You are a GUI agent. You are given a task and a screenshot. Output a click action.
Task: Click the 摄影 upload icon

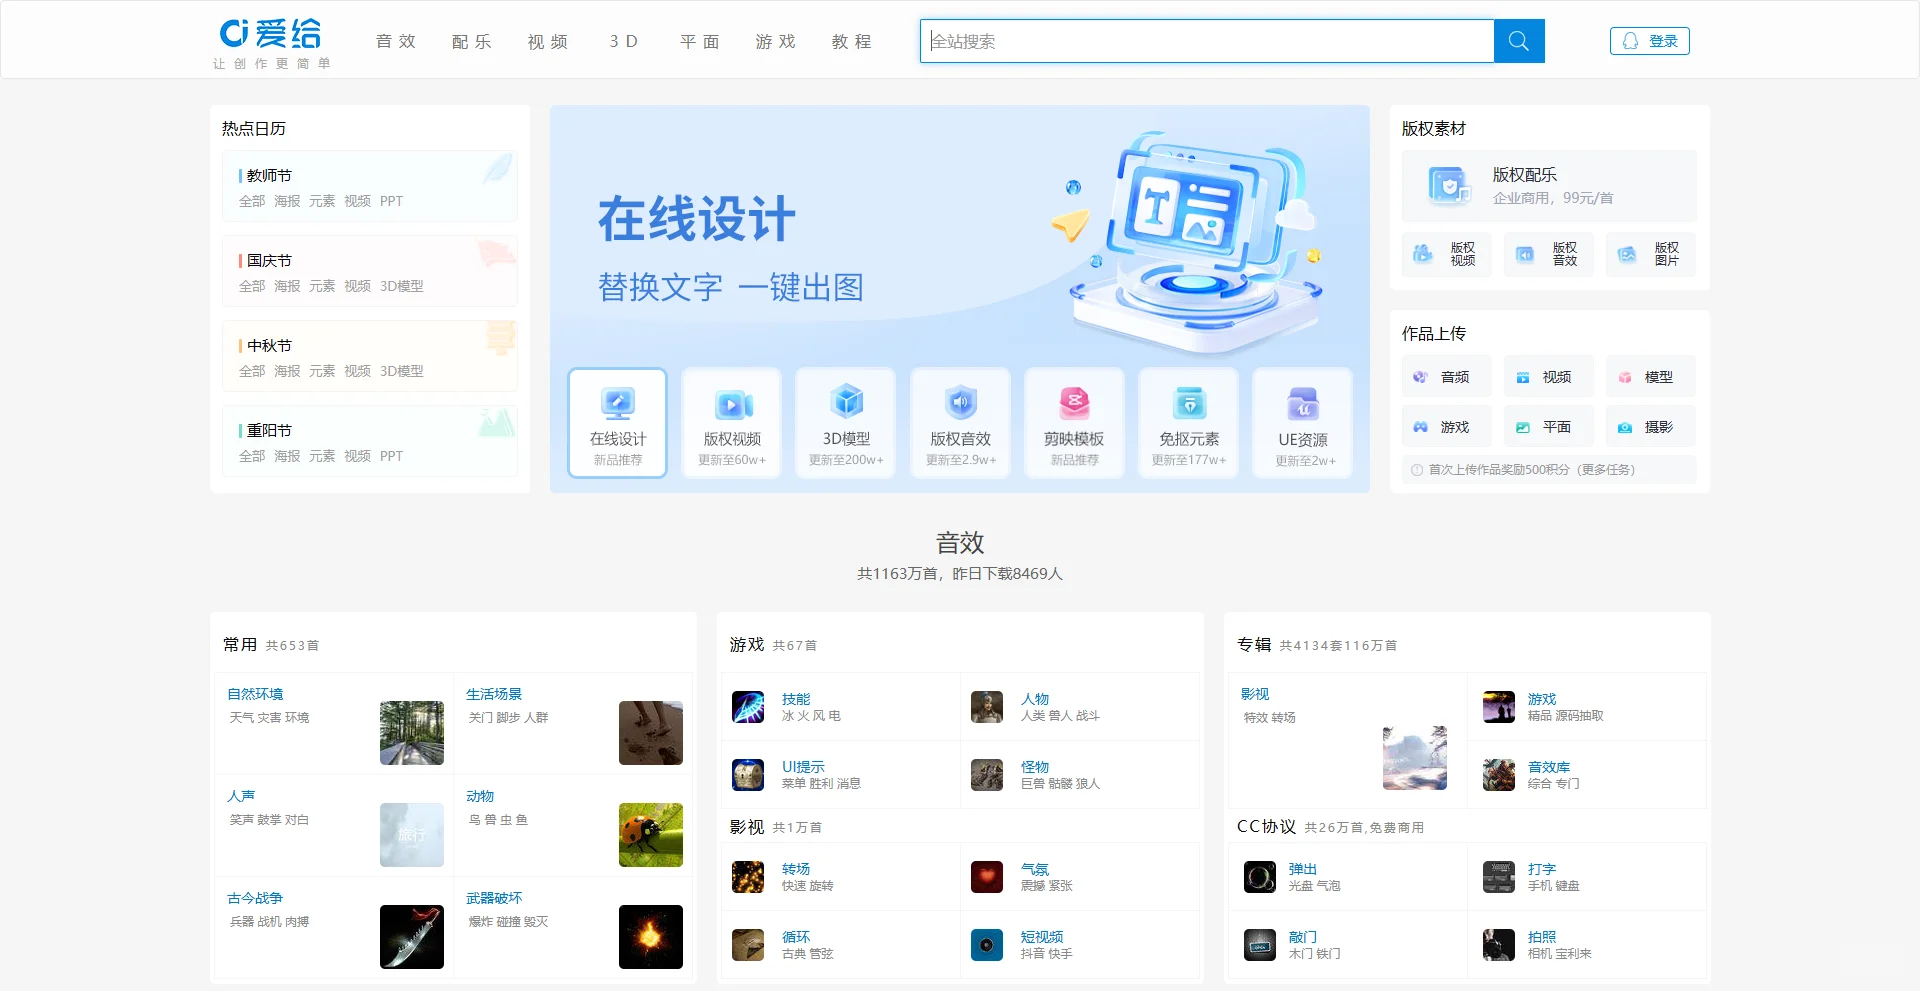point(1625,426)
